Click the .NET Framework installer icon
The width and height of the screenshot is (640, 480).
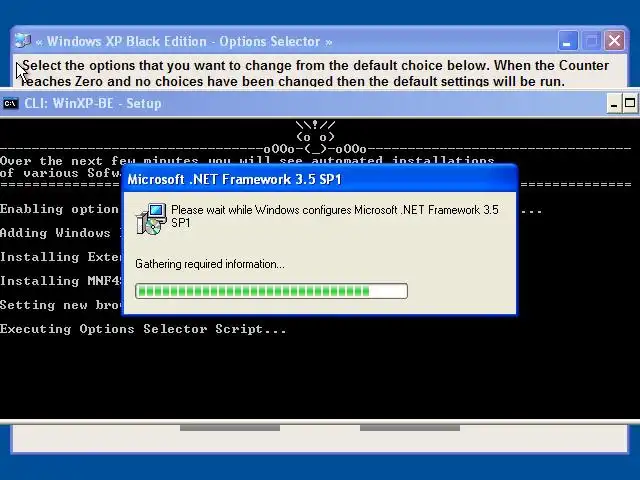151,219
